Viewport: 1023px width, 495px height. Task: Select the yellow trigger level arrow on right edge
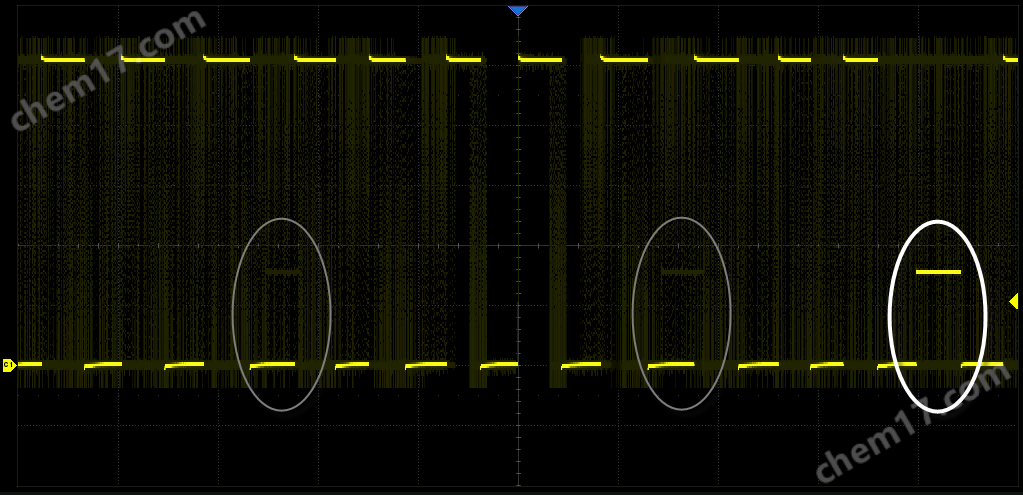click(1013, 301)
